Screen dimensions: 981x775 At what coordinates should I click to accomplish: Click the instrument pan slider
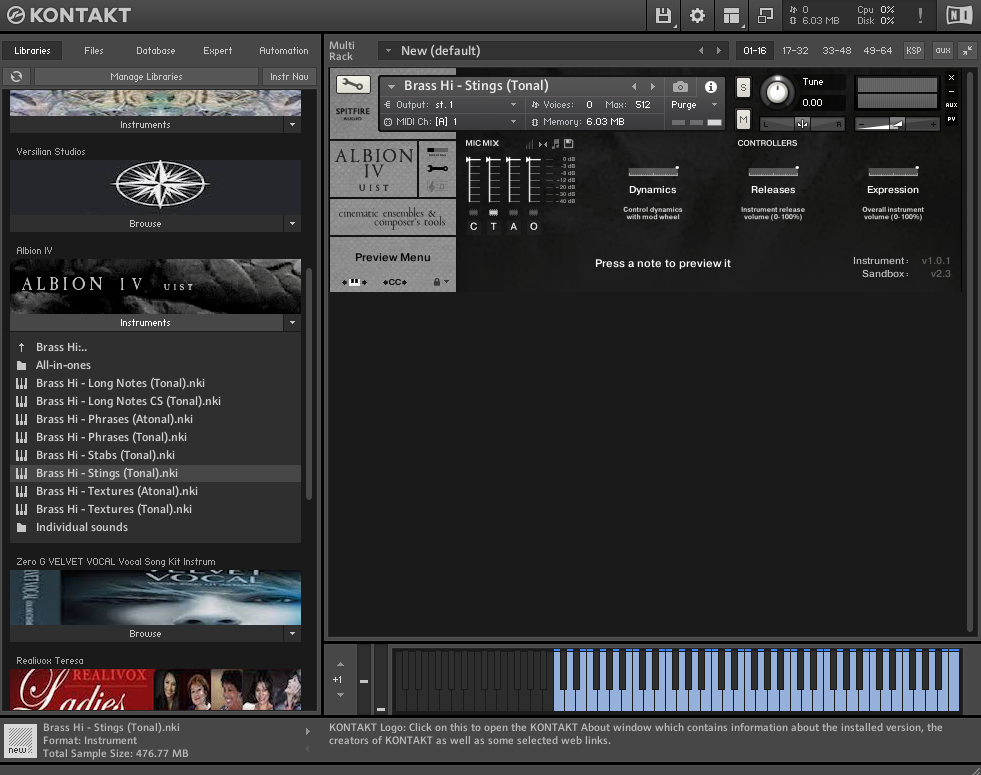tap(802, 124)
